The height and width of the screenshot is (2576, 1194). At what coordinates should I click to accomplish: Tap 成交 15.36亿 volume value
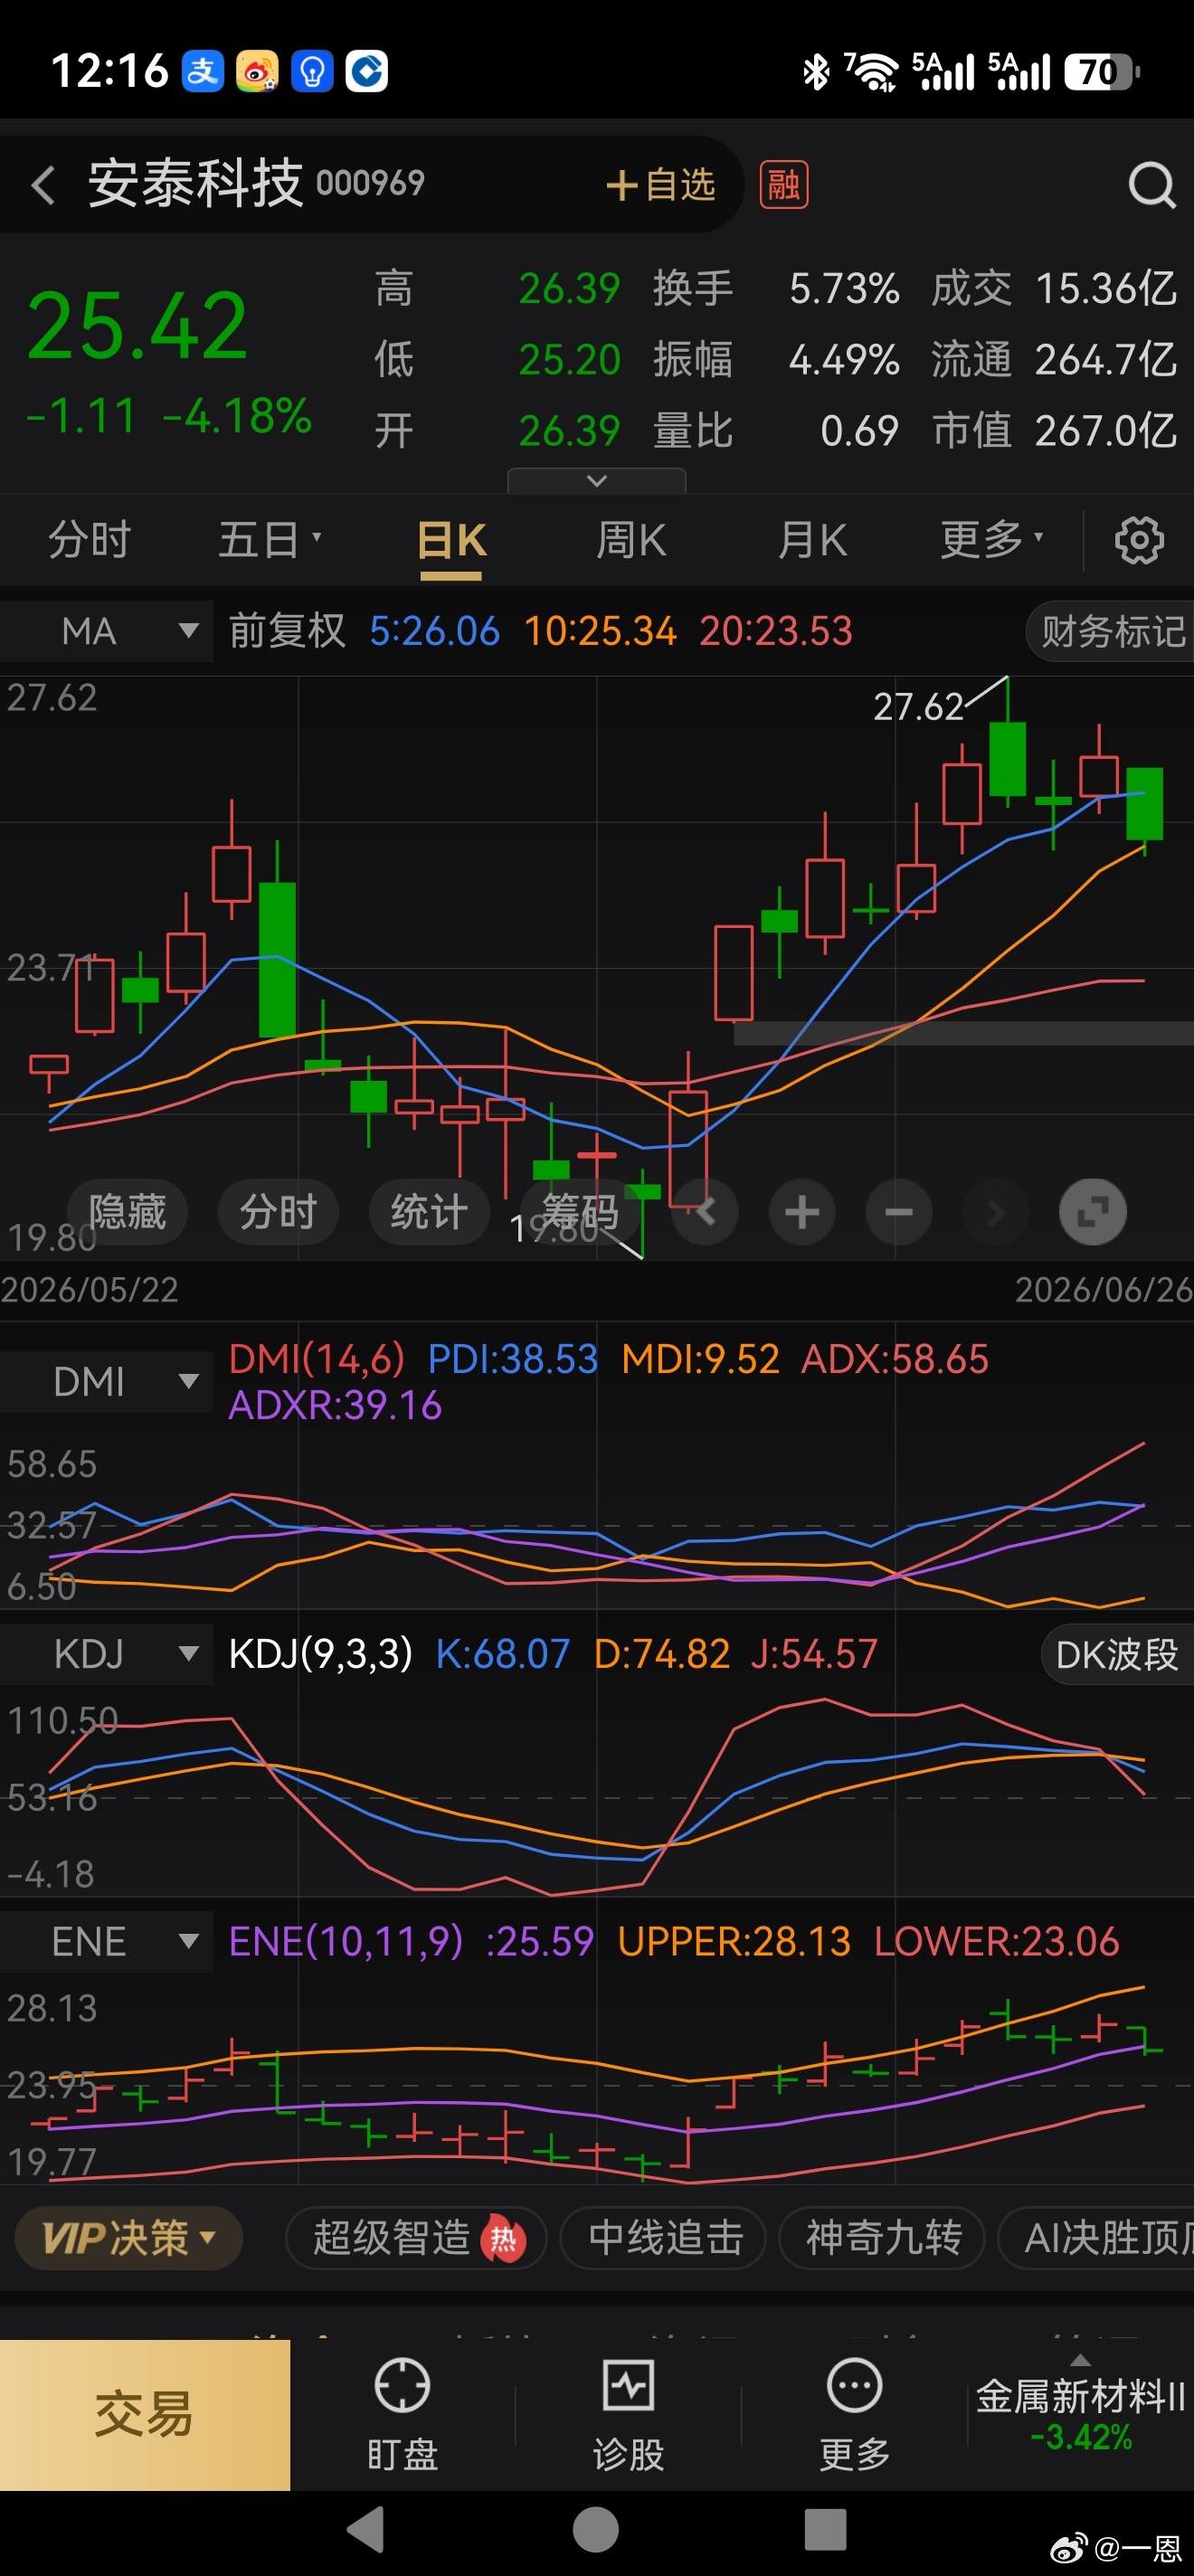tap(1105, 288)
